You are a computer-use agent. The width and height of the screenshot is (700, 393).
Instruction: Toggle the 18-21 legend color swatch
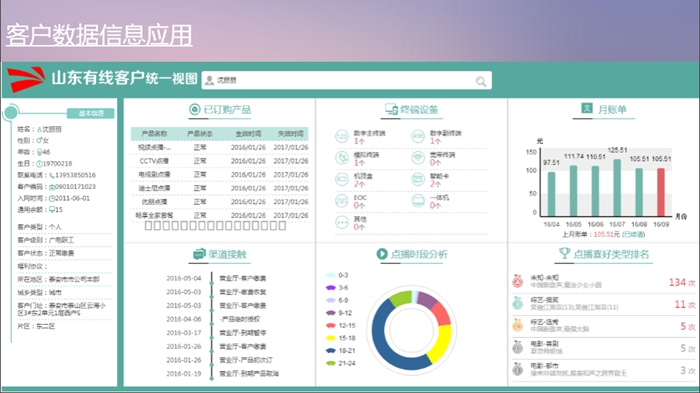[330, 351]
